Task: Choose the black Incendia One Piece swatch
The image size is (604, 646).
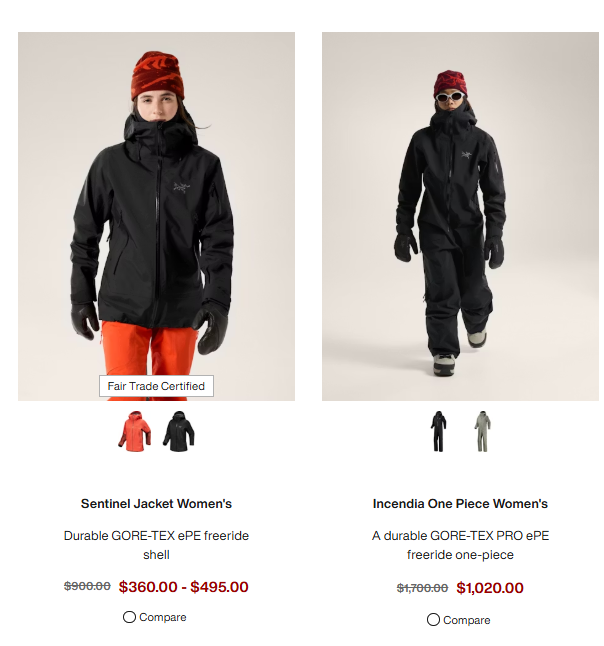Action: [x=438, y=431]
